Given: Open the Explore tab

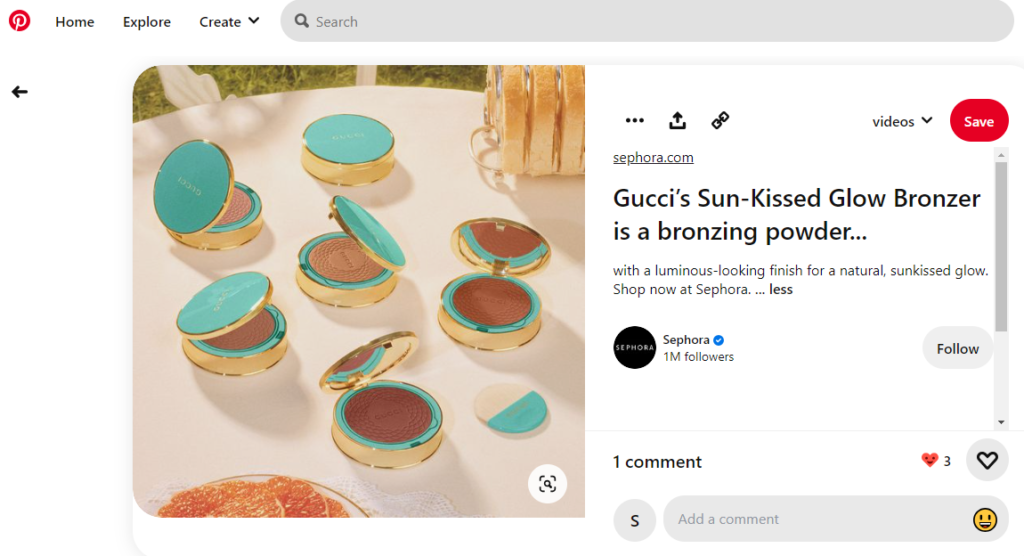Looking at the screenshot, I should pos(147,21).
